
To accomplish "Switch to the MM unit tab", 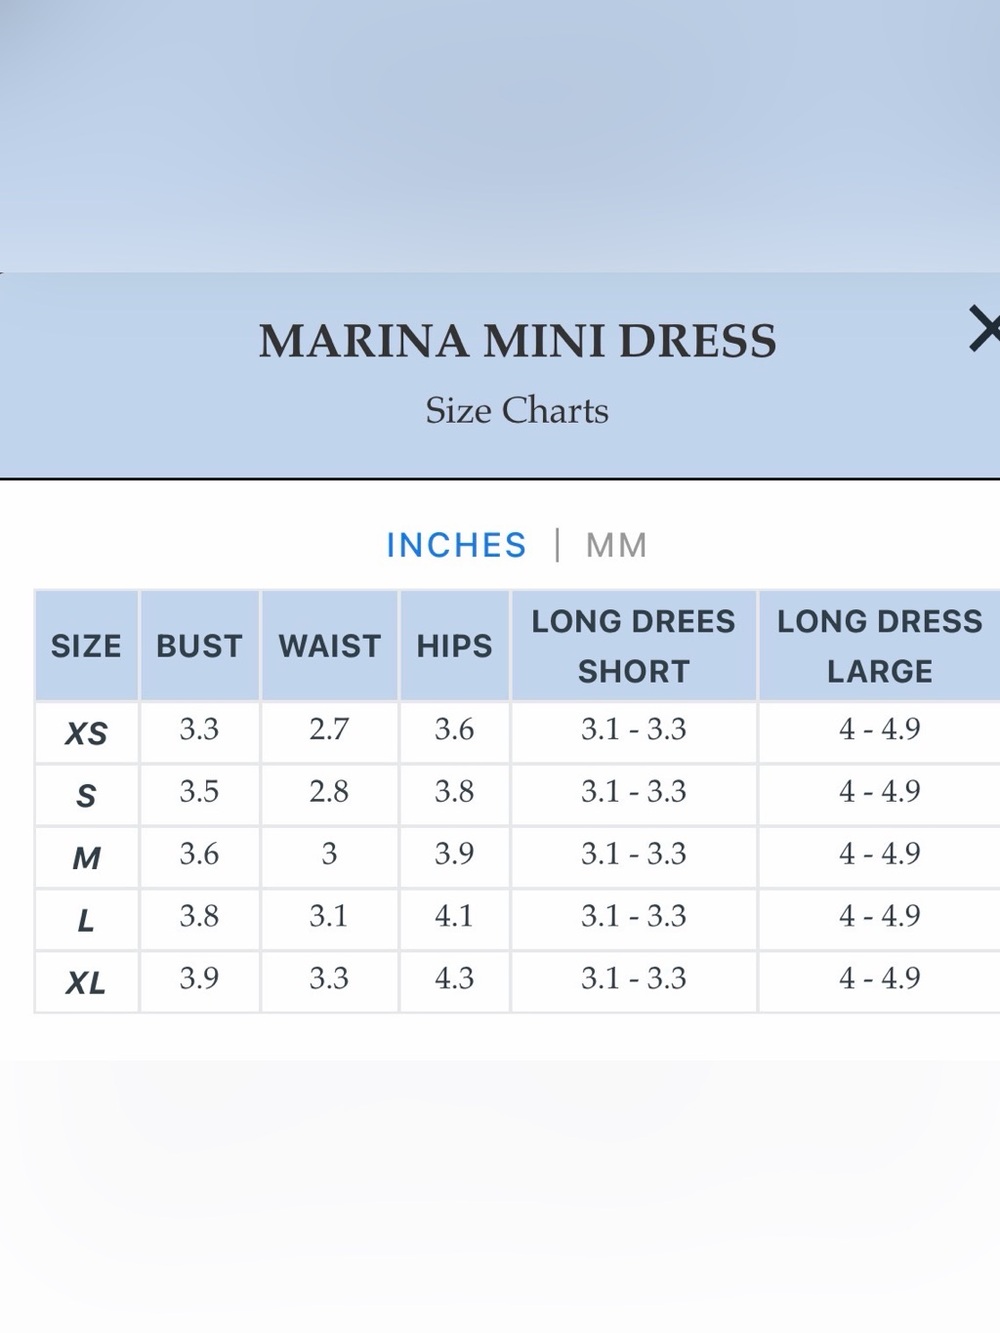I will tap(616, 545).
